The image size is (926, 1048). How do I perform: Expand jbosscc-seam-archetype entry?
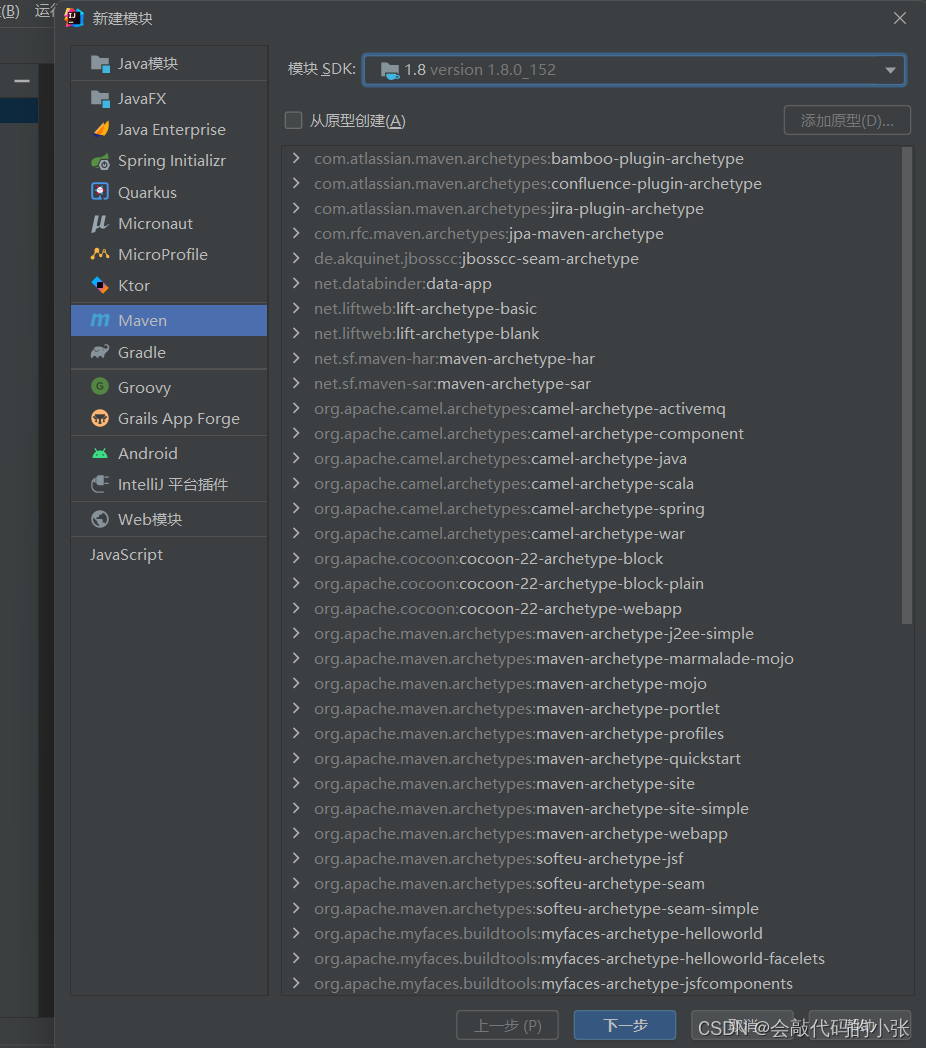296,258
